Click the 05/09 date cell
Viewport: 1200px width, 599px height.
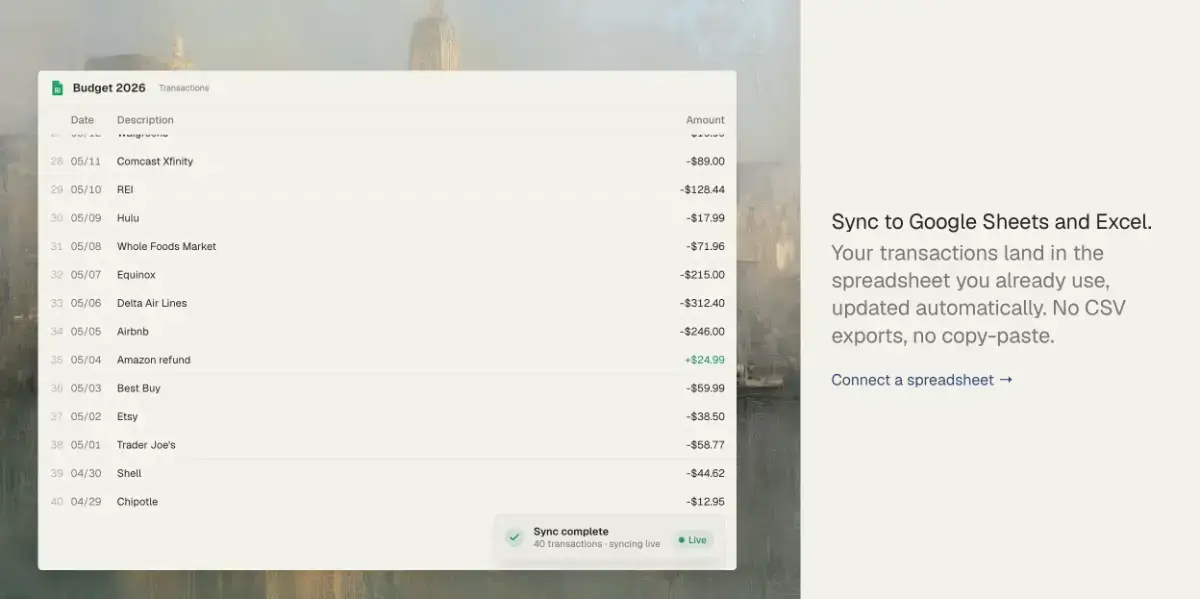pyautogui.click(x=86, y=218)
